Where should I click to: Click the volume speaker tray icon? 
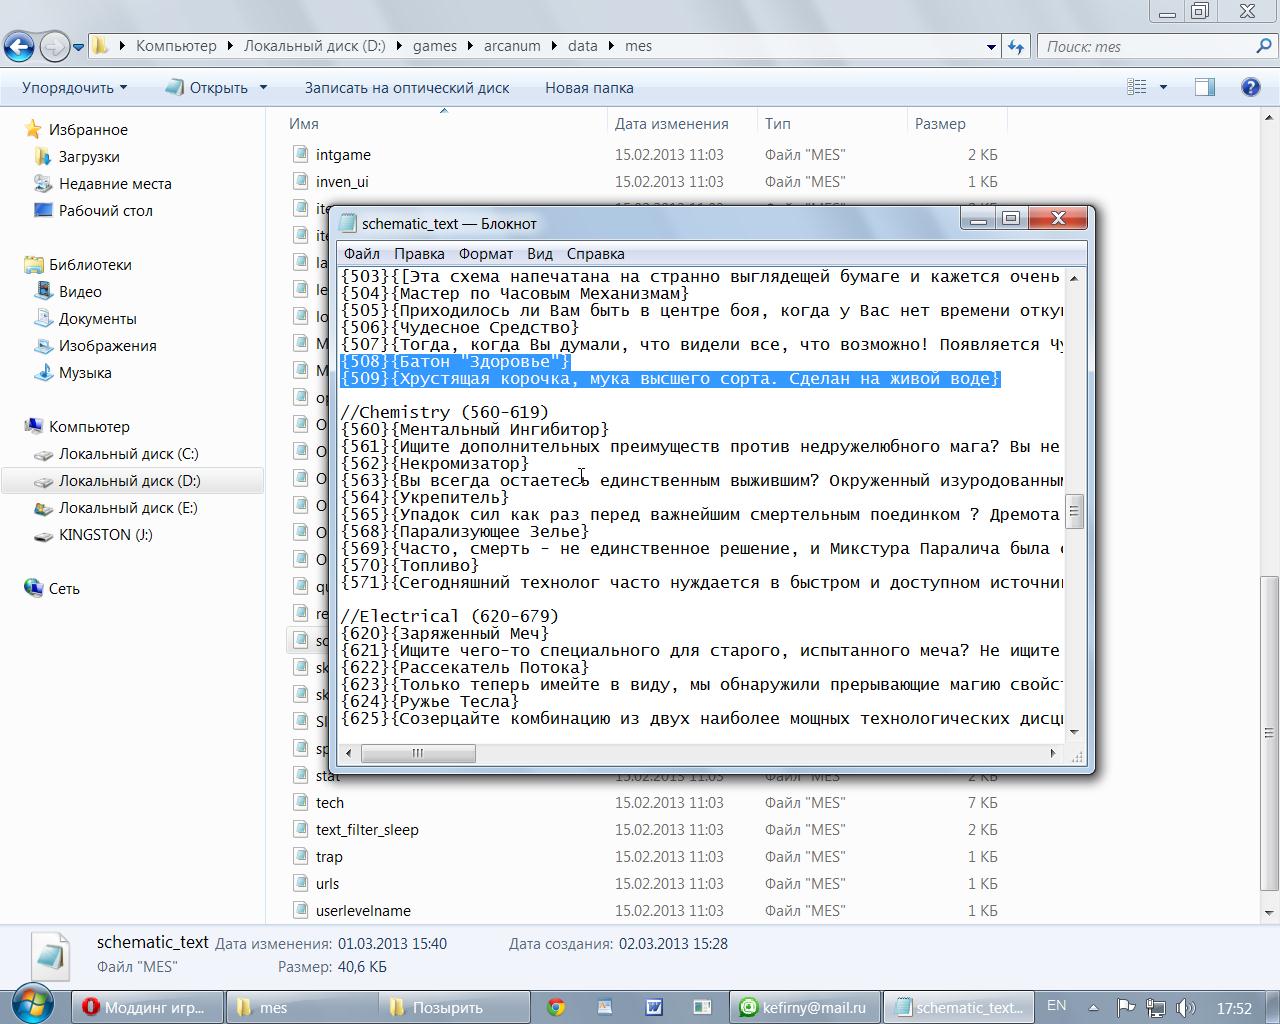tap(1186, 1007)
